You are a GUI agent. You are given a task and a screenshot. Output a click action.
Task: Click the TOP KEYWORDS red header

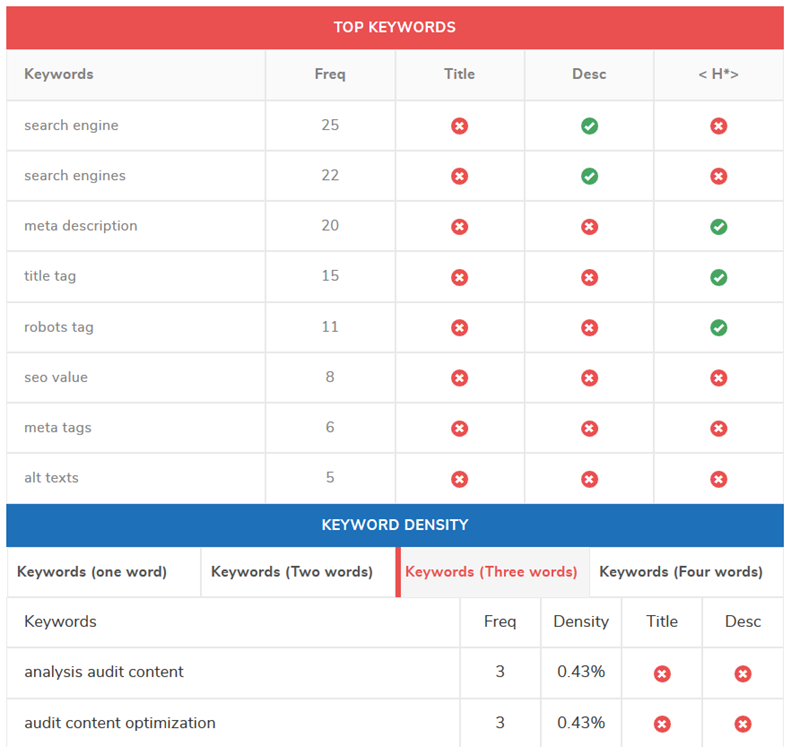click(x=395, y=27)
